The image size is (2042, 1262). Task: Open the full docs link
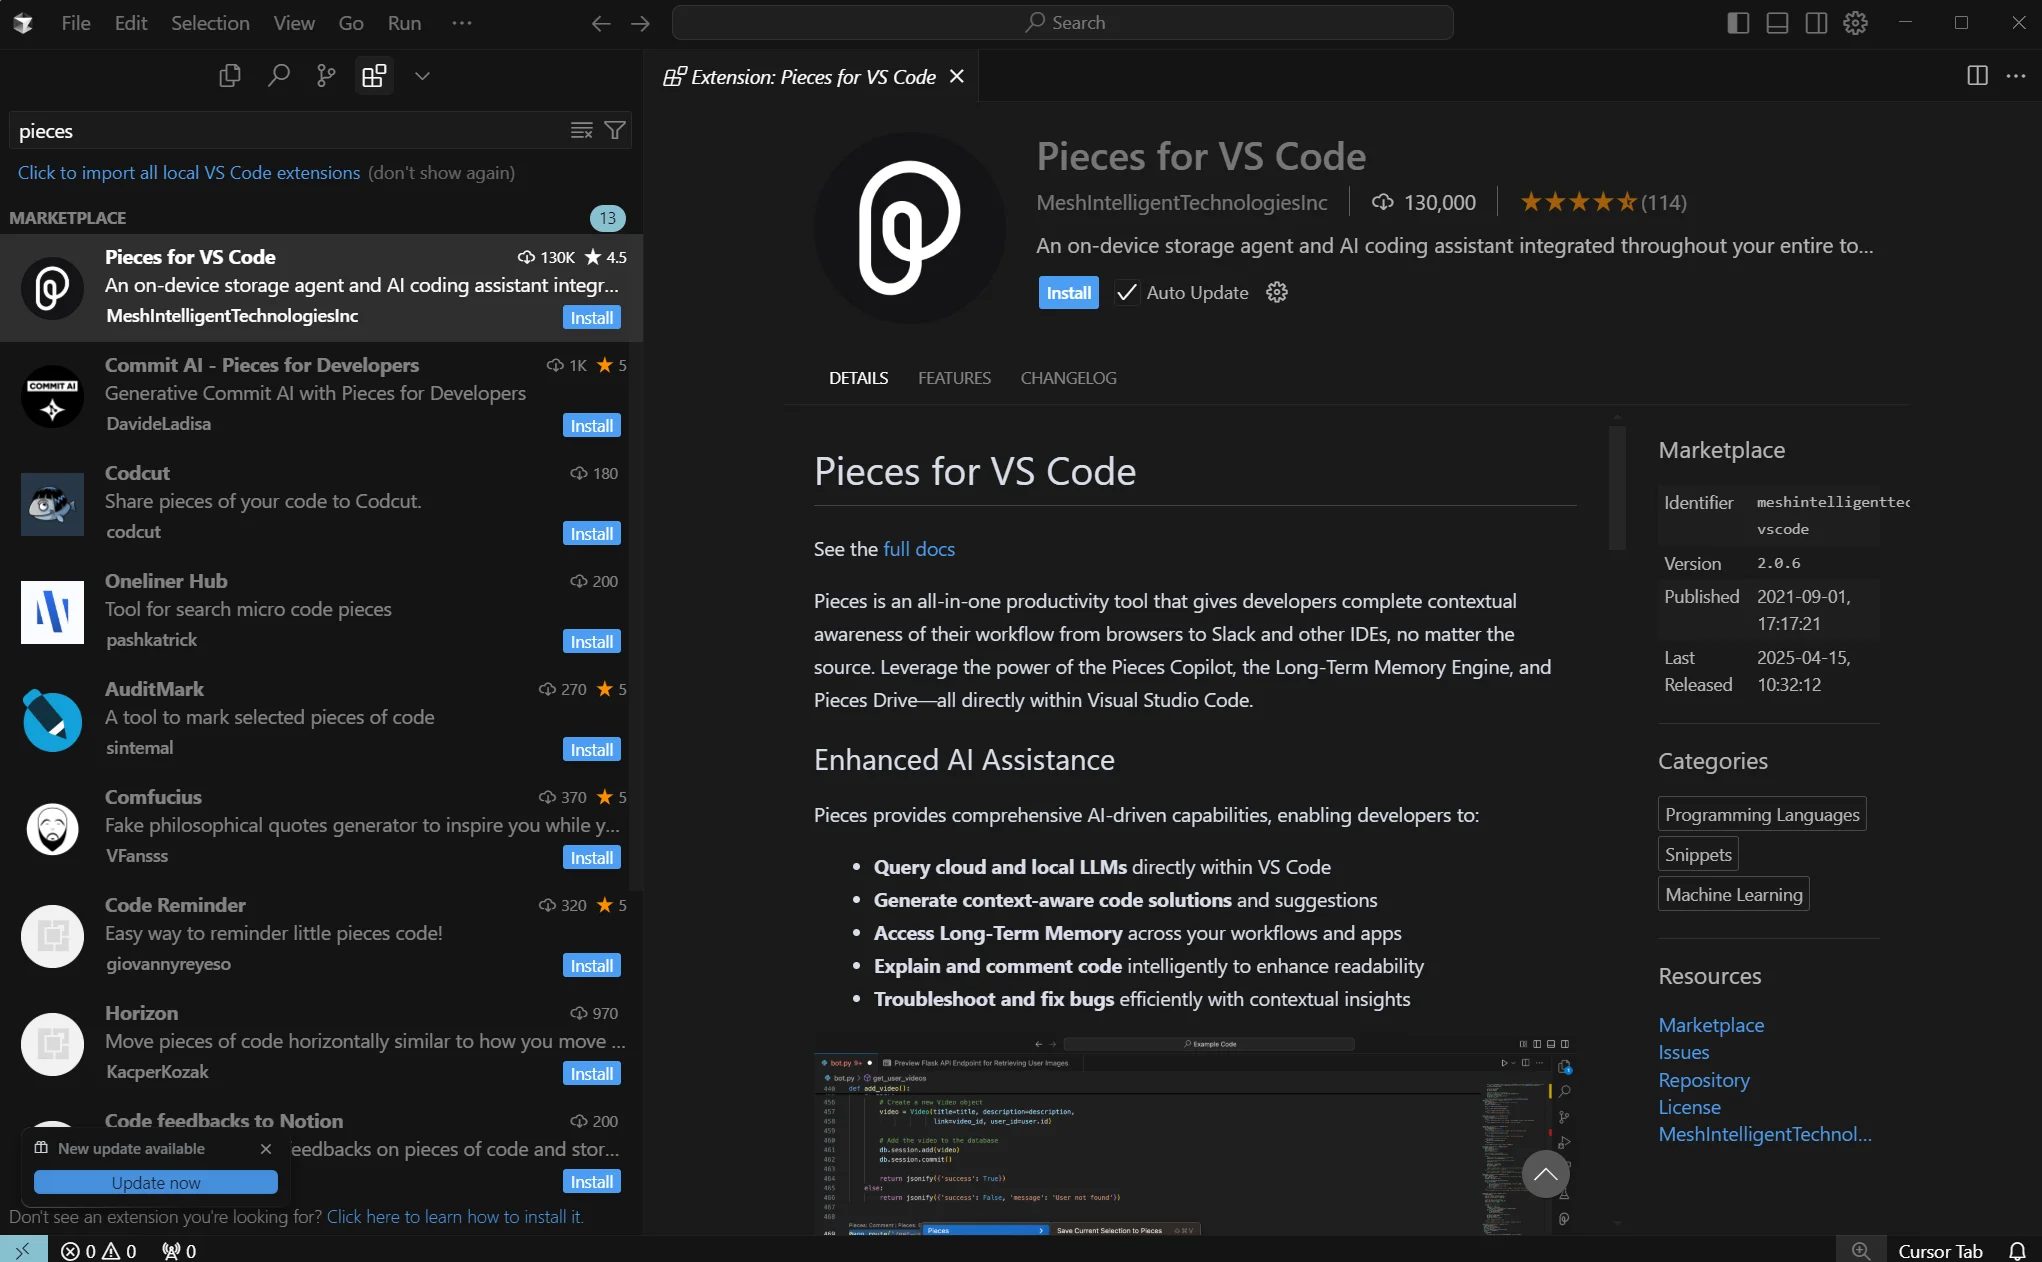(918, 549)
